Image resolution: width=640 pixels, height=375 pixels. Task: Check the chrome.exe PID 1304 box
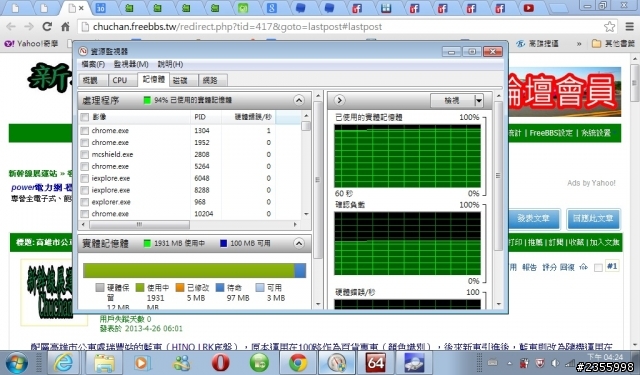[84, 131]
